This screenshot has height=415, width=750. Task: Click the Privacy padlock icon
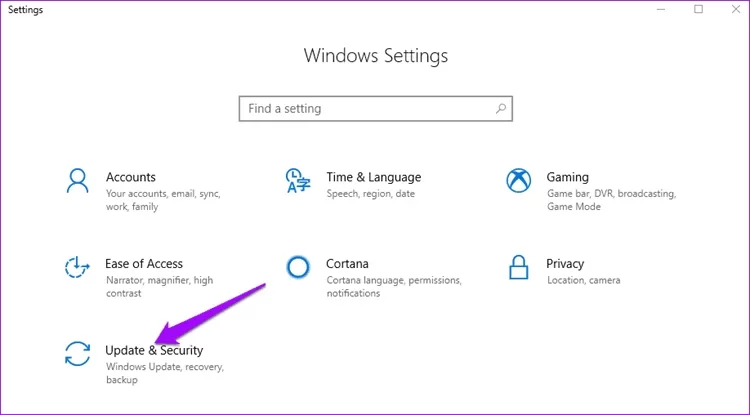pos(518,267)
